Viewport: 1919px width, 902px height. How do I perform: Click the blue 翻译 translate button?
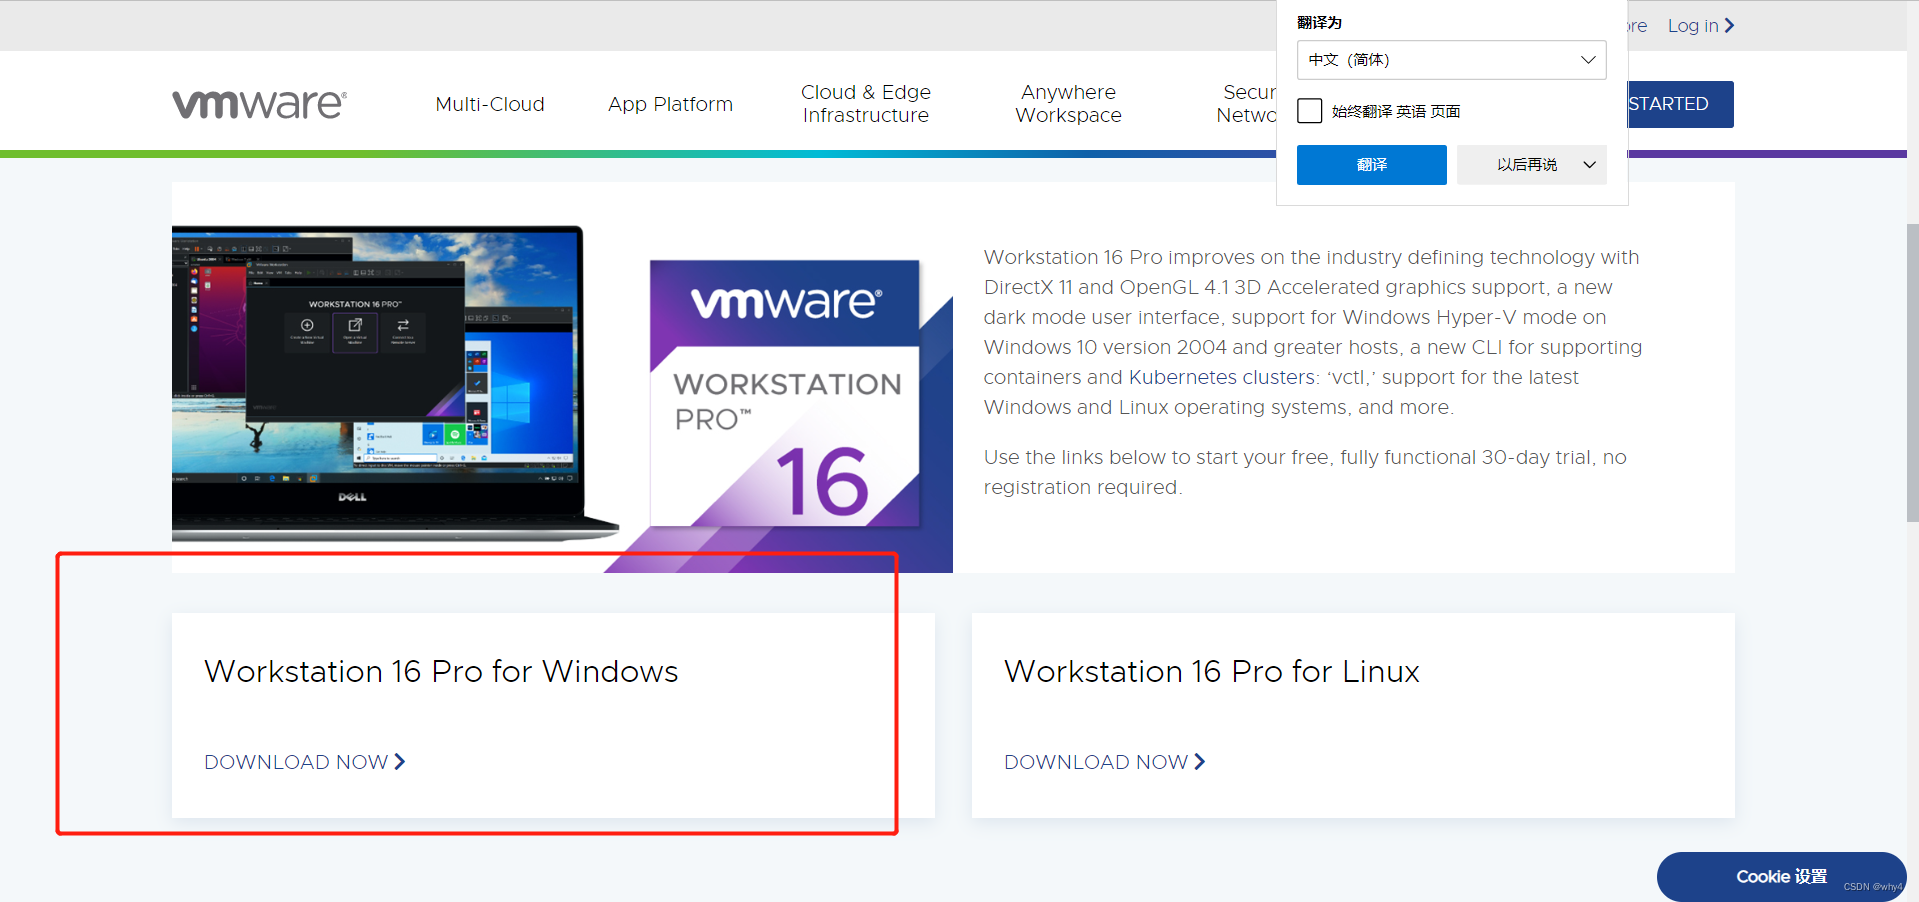click(x=1371, y=165)
